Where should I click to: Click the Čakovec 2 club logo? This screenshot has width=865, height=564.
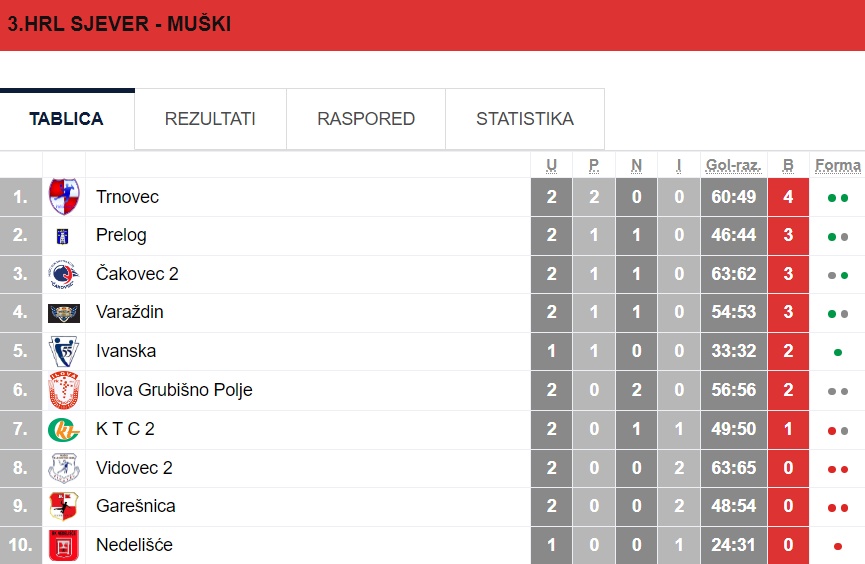coord(64,274)
